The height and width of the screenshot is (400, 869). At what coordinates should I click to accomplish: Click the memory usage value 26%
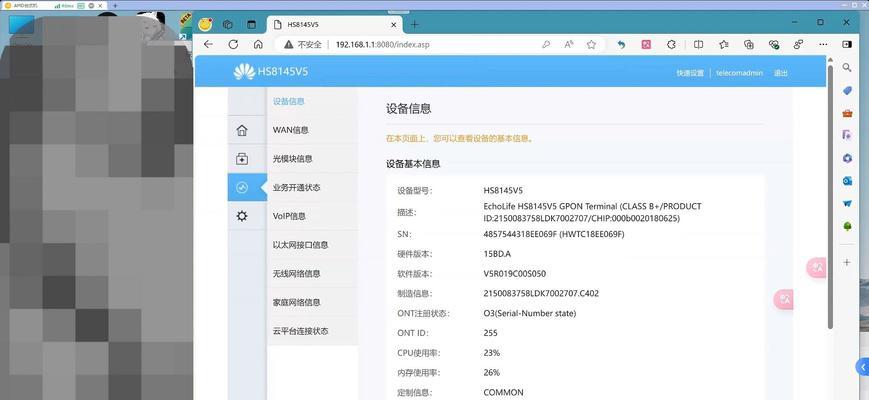click(492, 373)
